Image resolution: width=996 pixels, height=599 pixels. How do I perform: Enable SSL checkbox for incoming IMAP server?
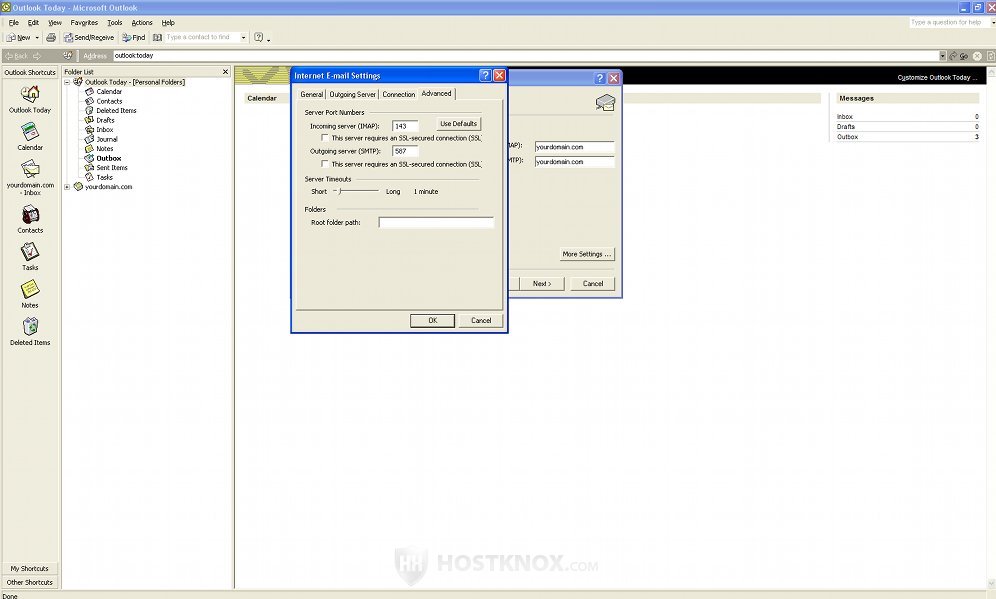click(325, 137)
